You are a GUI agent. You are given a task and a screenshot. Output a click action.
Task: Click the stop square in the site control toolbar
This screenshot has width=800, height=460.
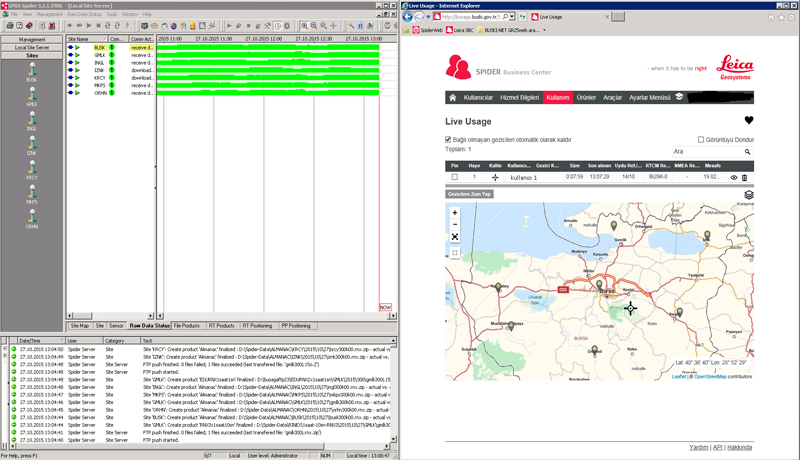click(x=98, y=25)
